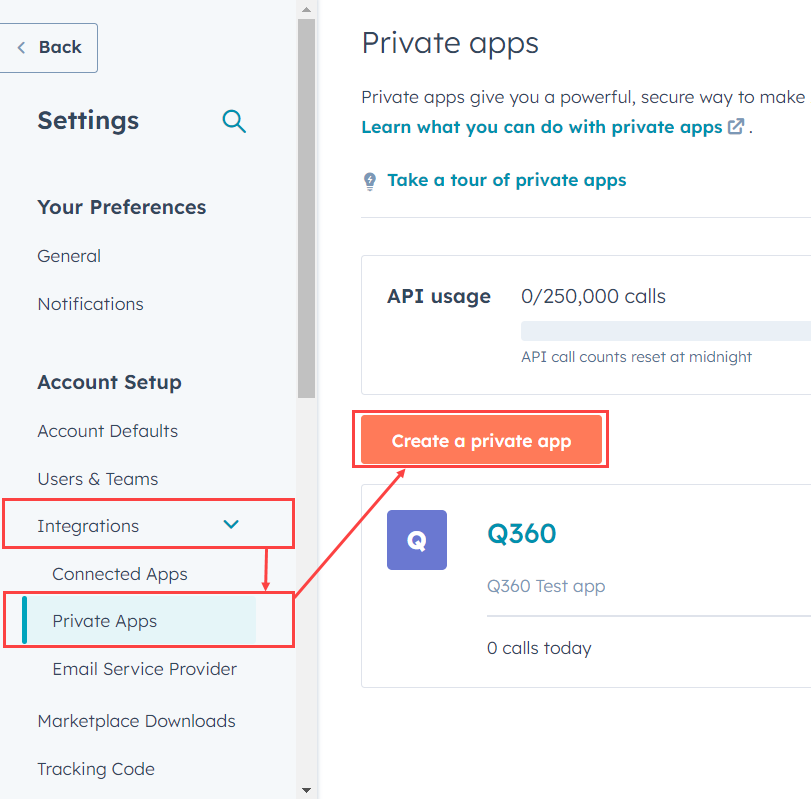Open Email Service Provider settings
This screenshot has width=811, height=799.
click(x=144, y=669)
